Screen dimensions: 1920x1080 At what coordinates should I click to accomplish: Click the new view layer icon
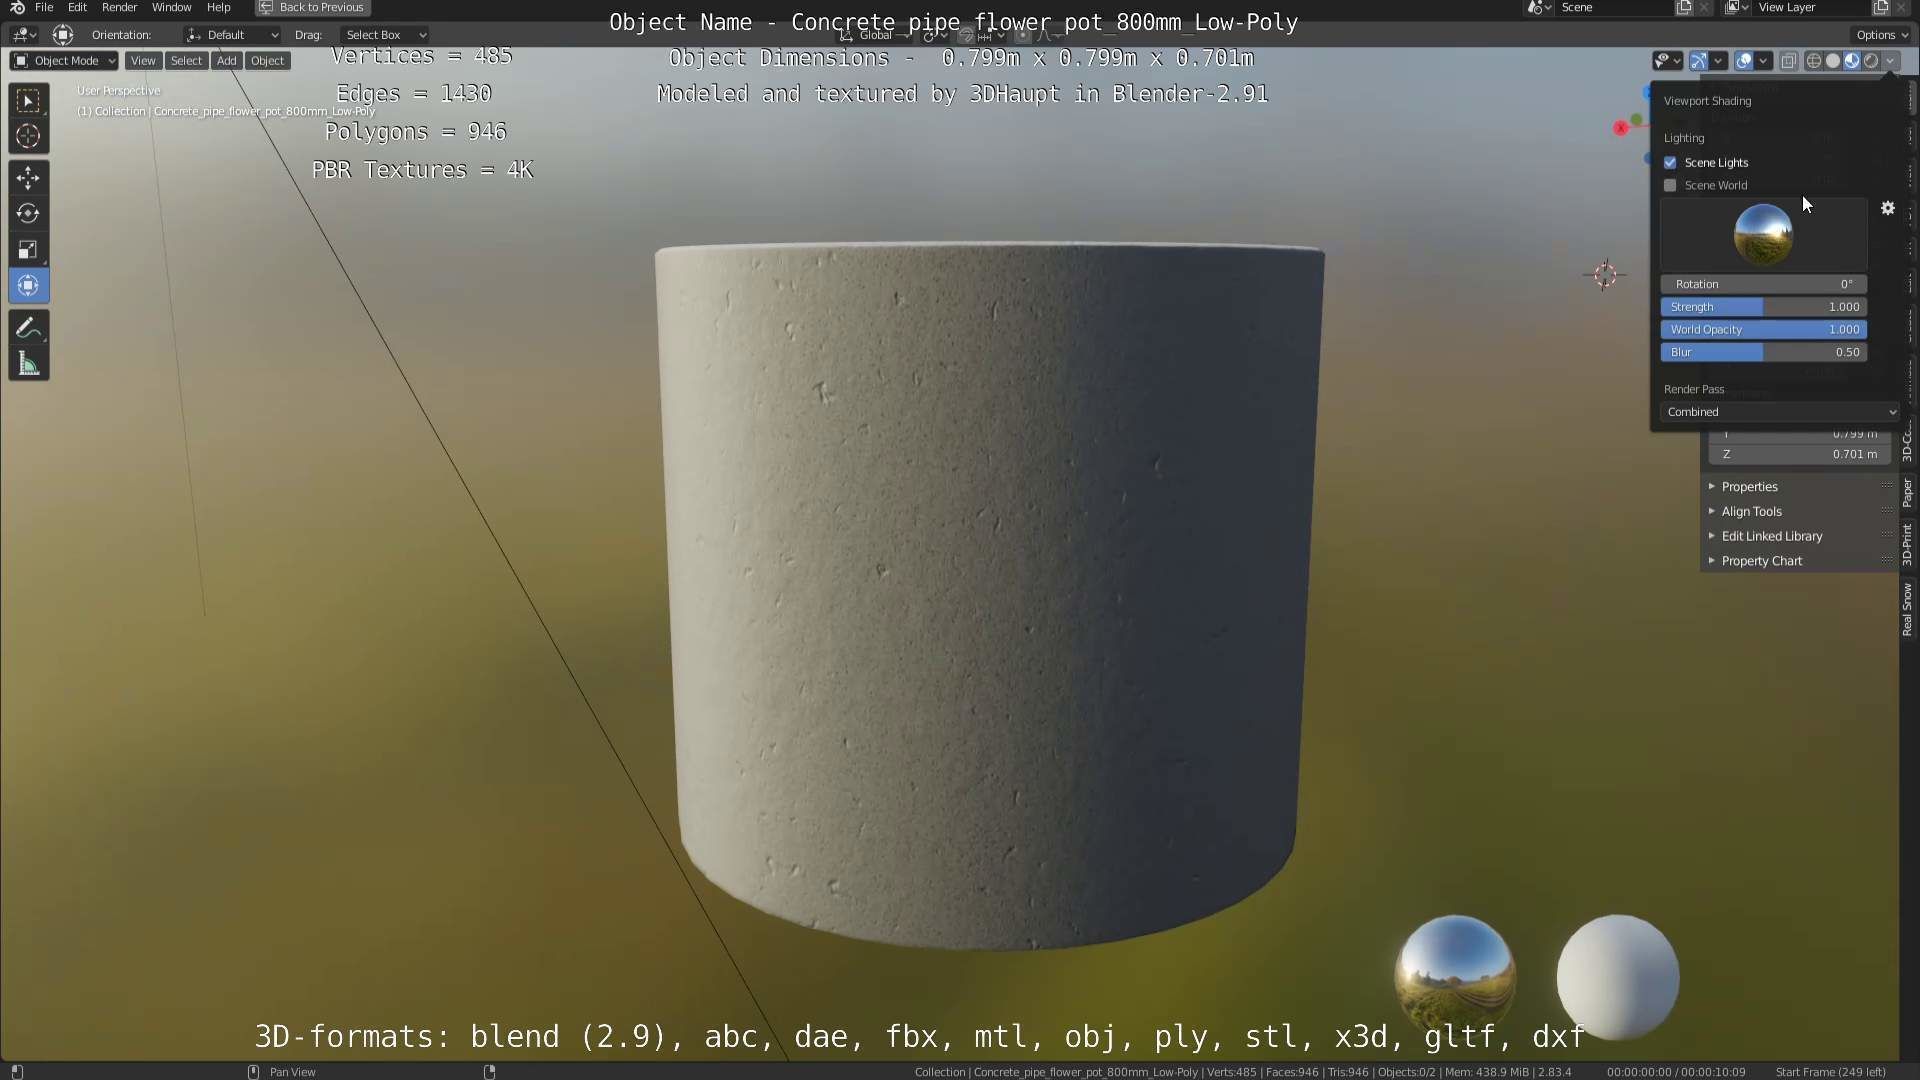[1881, 7]
